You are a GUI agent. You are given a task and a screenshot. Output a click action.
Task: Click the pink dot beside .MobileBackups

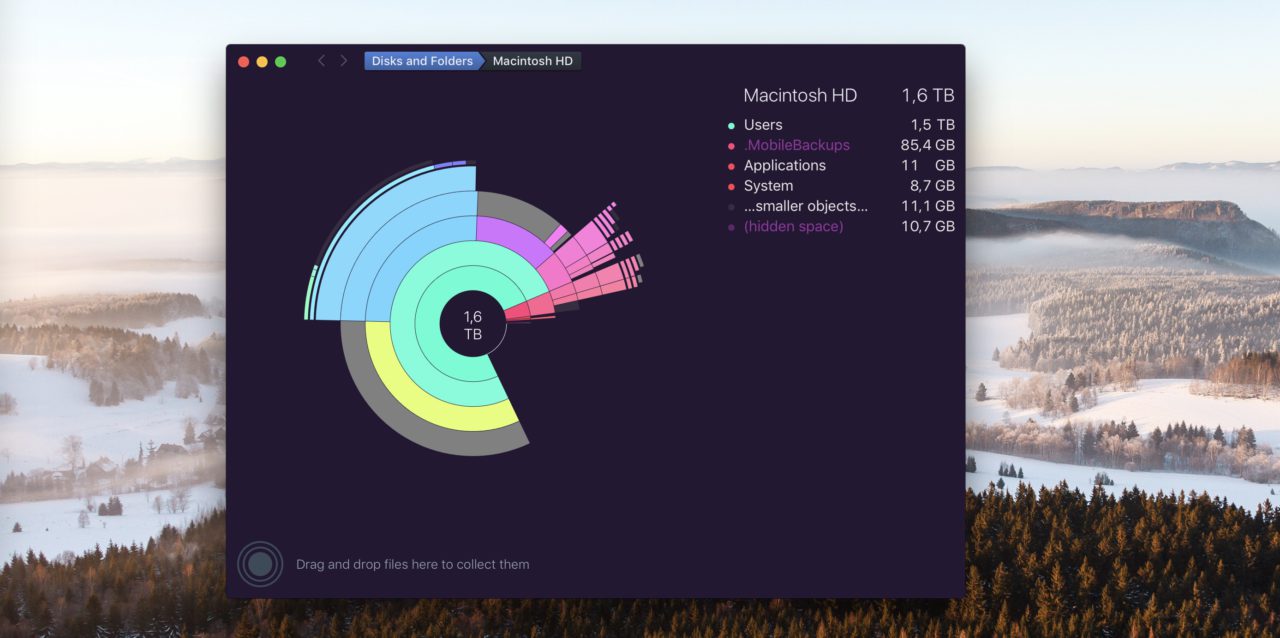[732, 146]
